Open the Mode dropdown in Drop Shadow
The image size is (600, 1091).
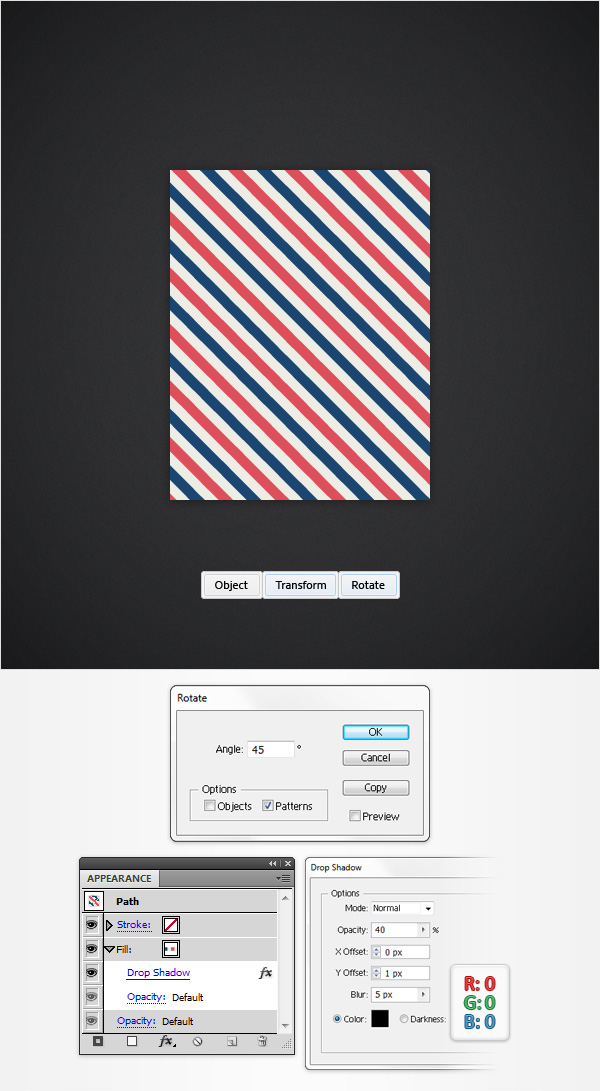402,908
